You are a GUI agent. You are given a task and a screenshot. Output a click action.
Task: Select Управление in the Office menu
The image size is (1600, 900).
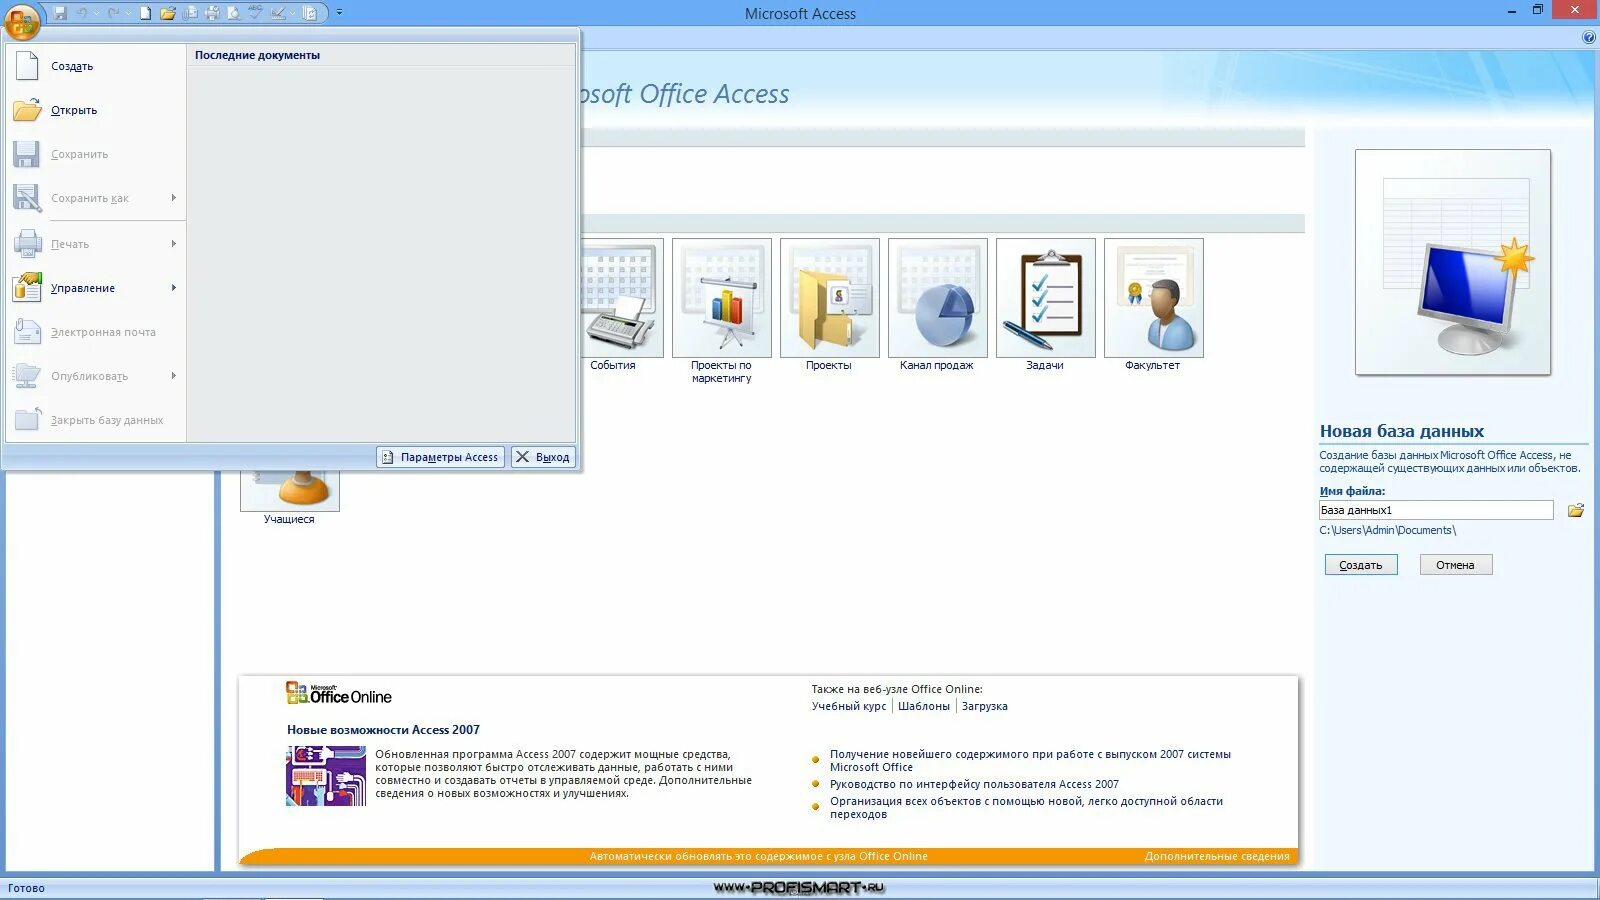point(96,288)
